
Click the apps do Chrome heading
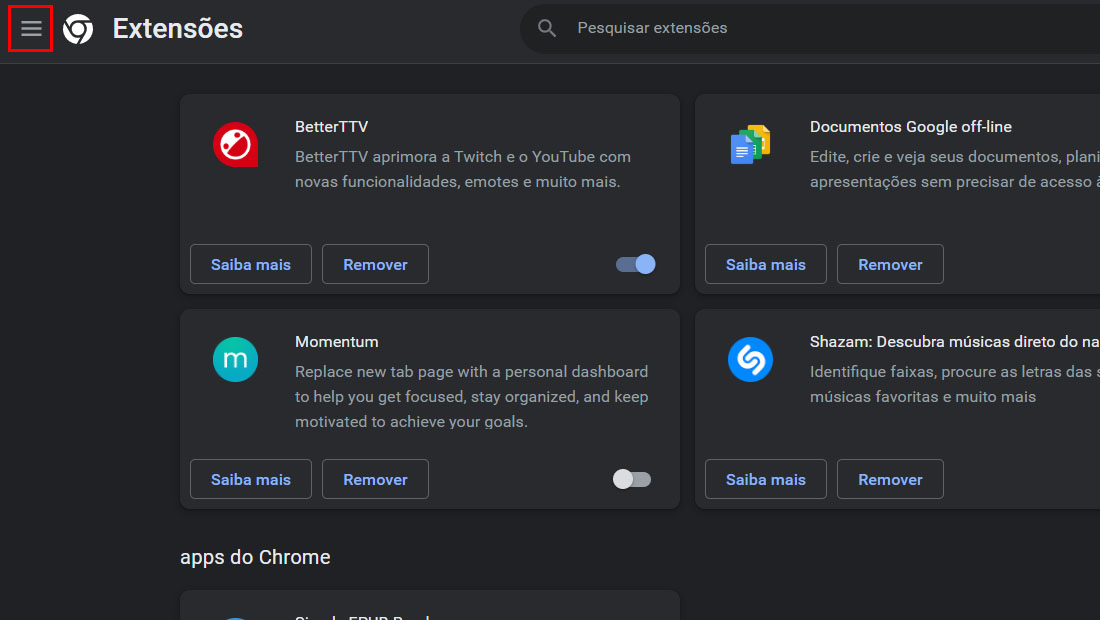click(x=255, y=557)
